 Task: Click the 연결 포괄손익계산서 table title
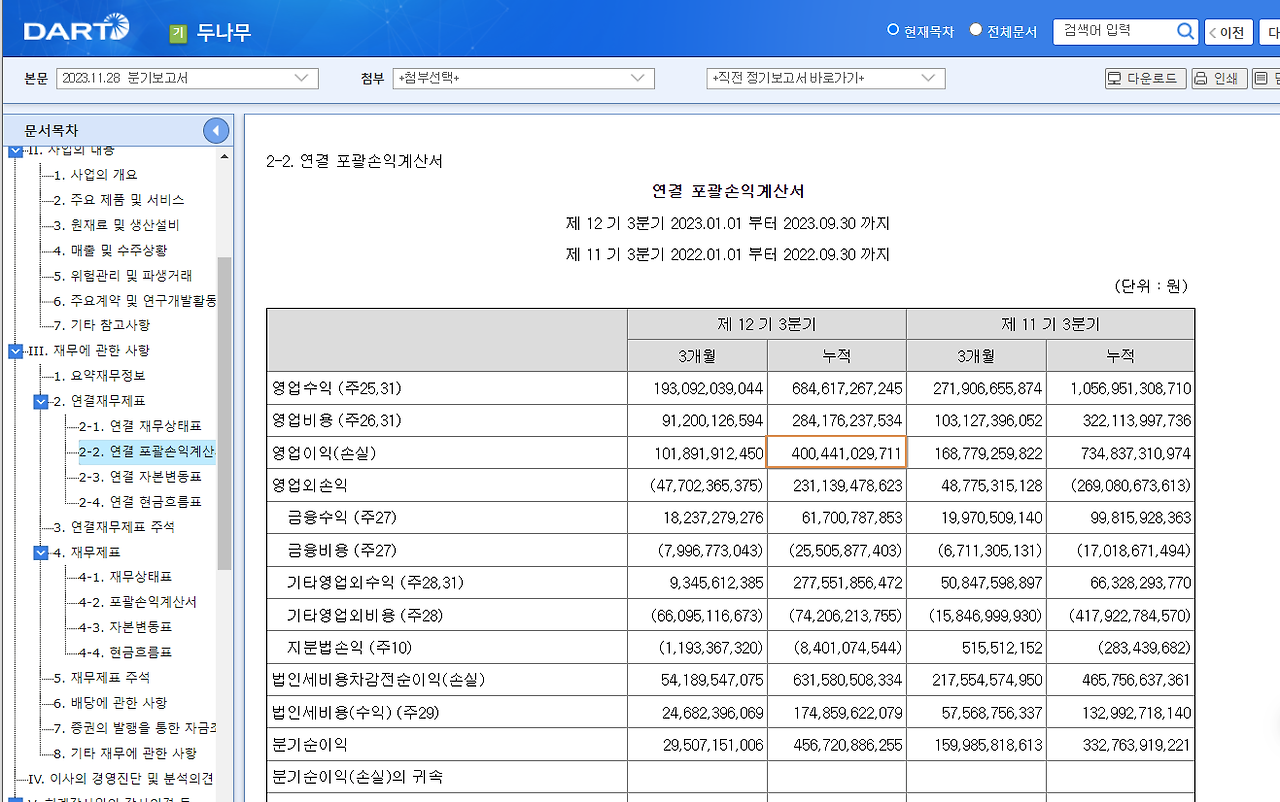pos(728,192)
